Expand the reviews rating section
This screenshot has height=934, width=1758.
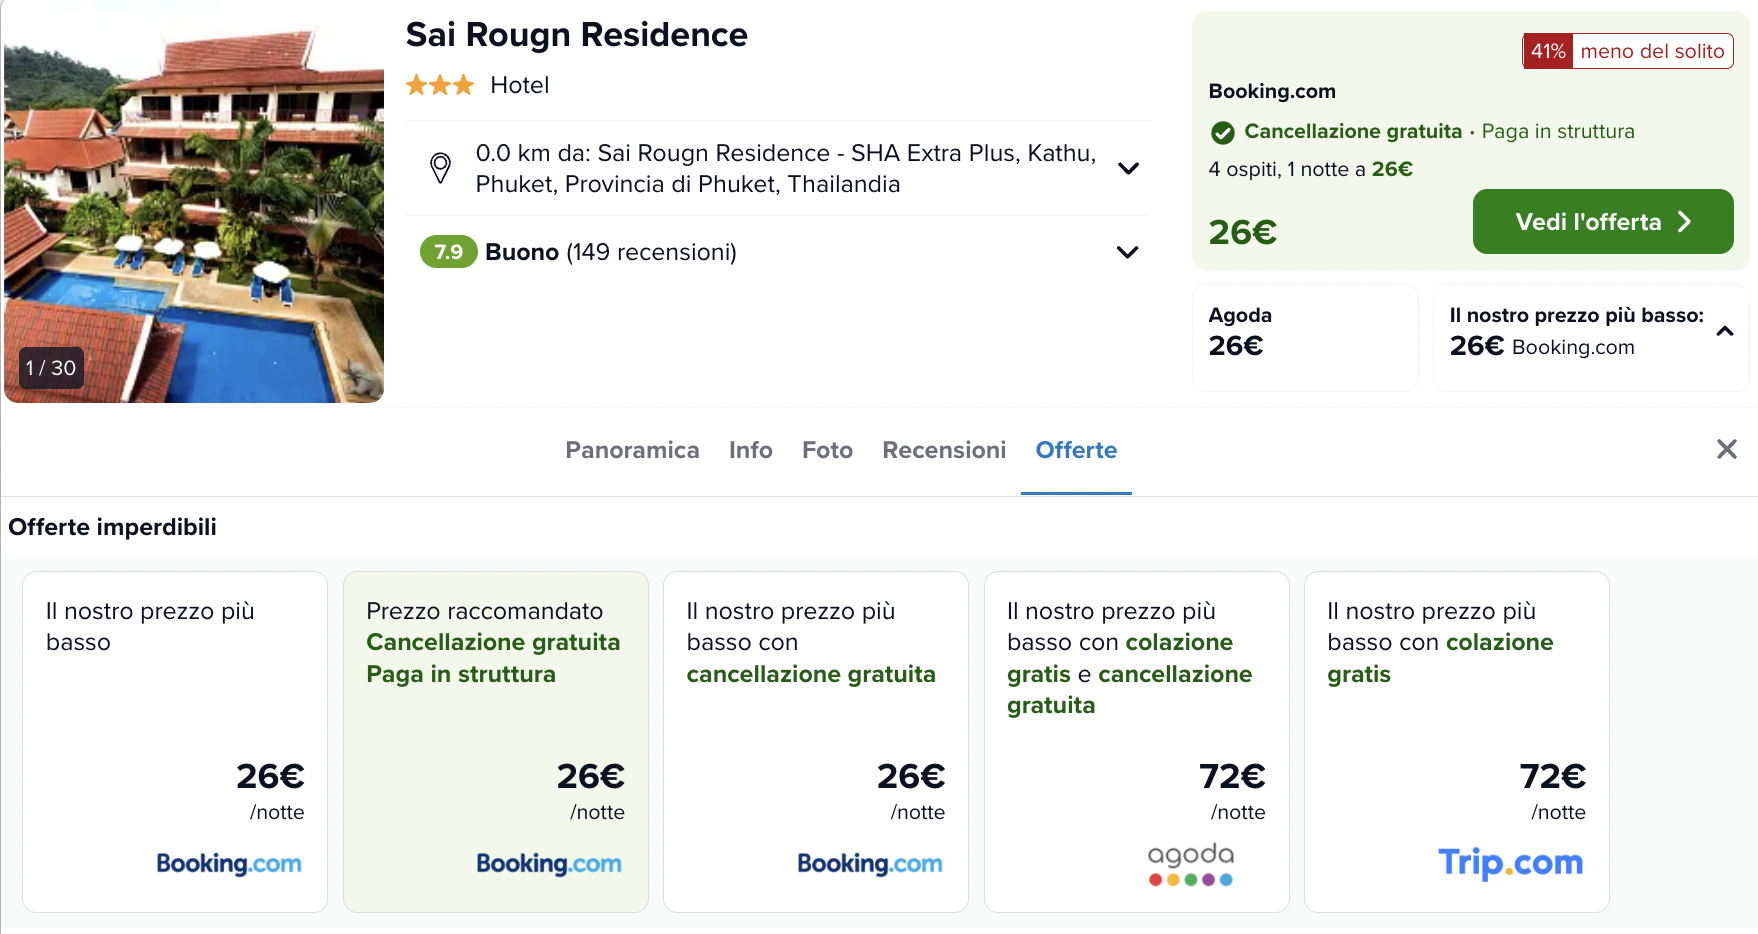1127,252
